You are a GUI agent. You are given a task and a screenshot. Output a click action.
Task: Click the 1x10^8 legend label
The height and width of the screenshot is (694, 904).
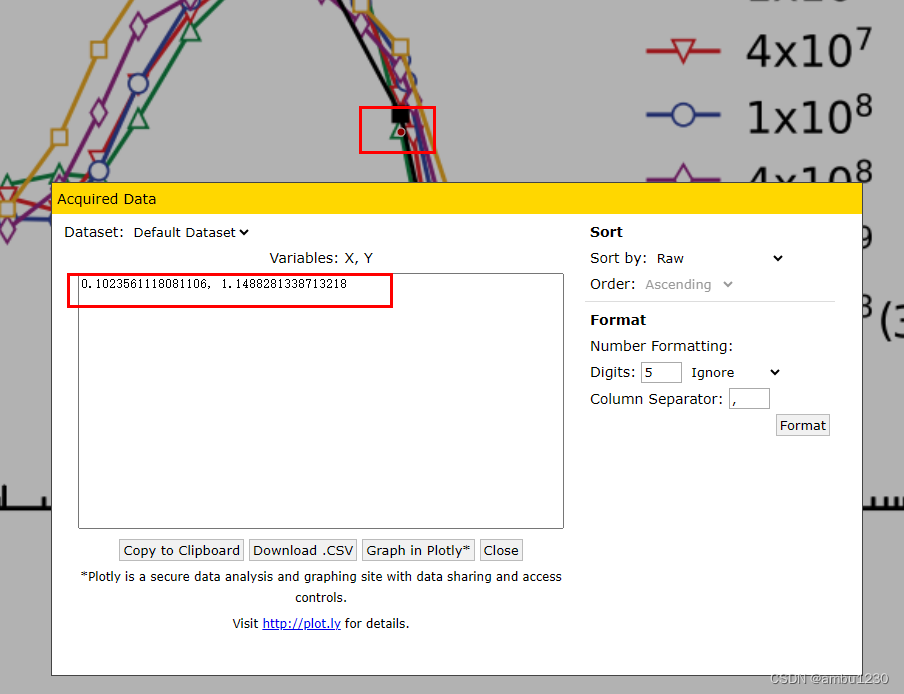(809, 115)
